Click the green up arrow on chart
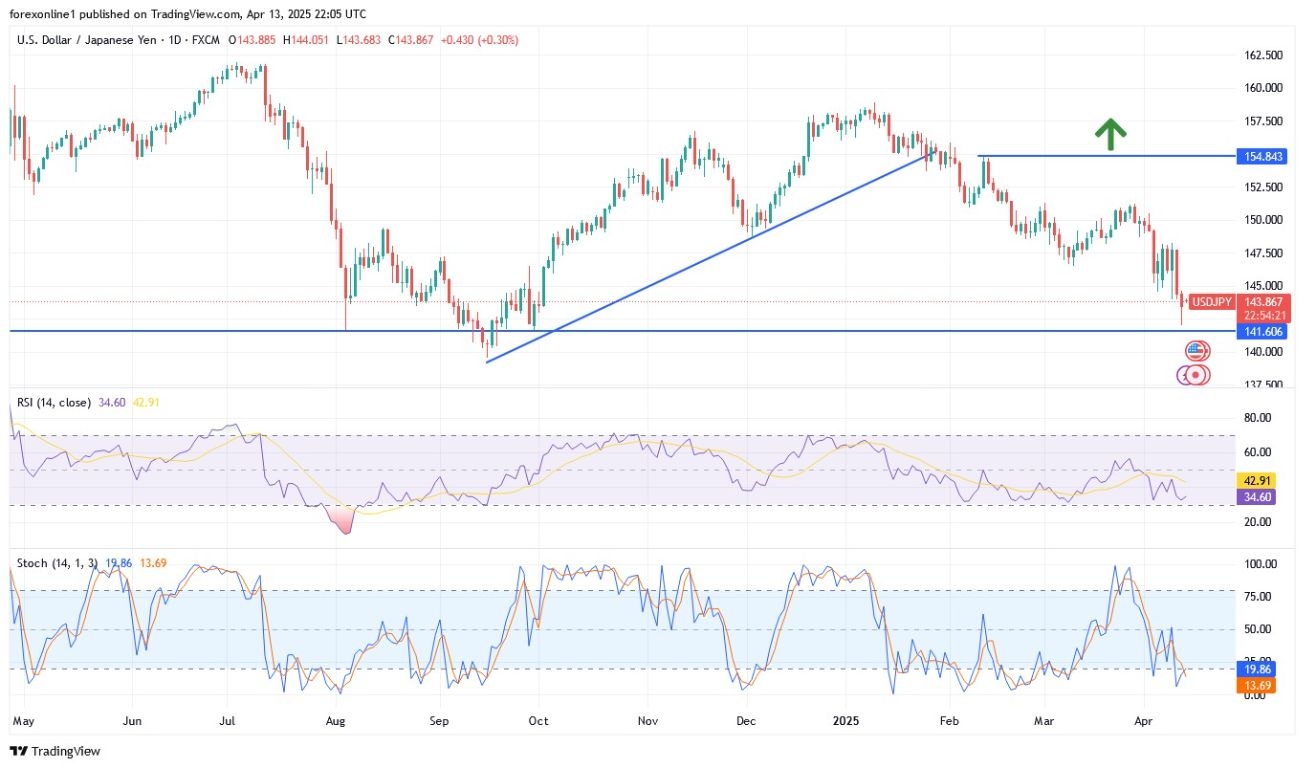Viewport: 1304px width, 768px height. coord(1109,134)
